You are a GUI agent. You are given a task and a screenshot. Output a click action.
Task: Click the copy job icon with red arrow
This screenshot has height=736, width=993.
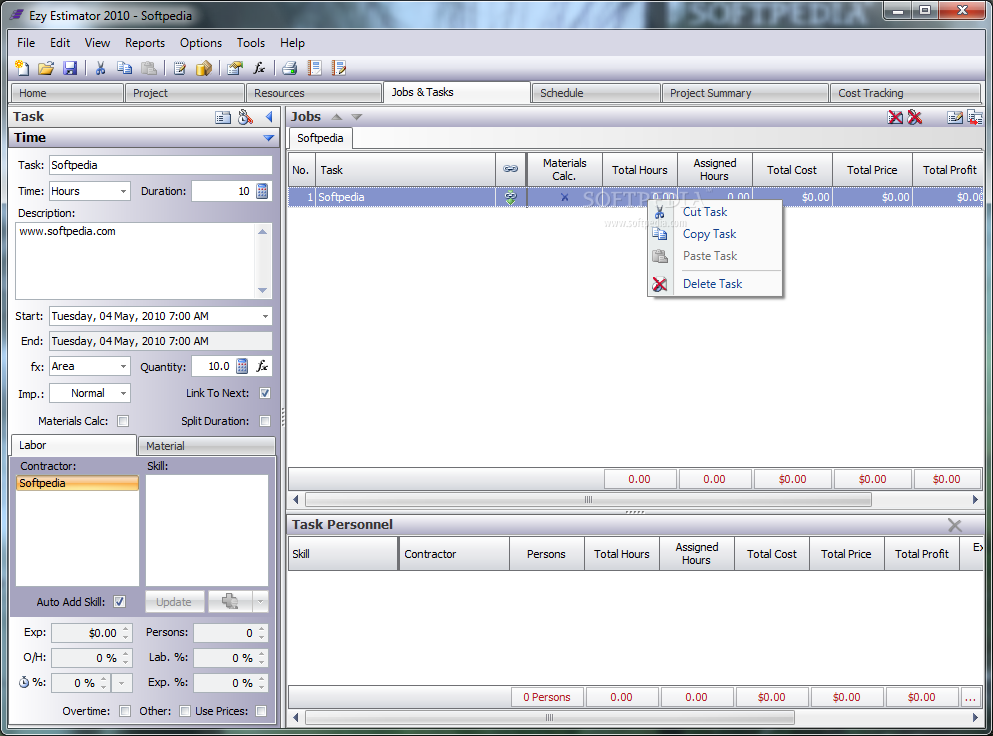tap(975, 117)
